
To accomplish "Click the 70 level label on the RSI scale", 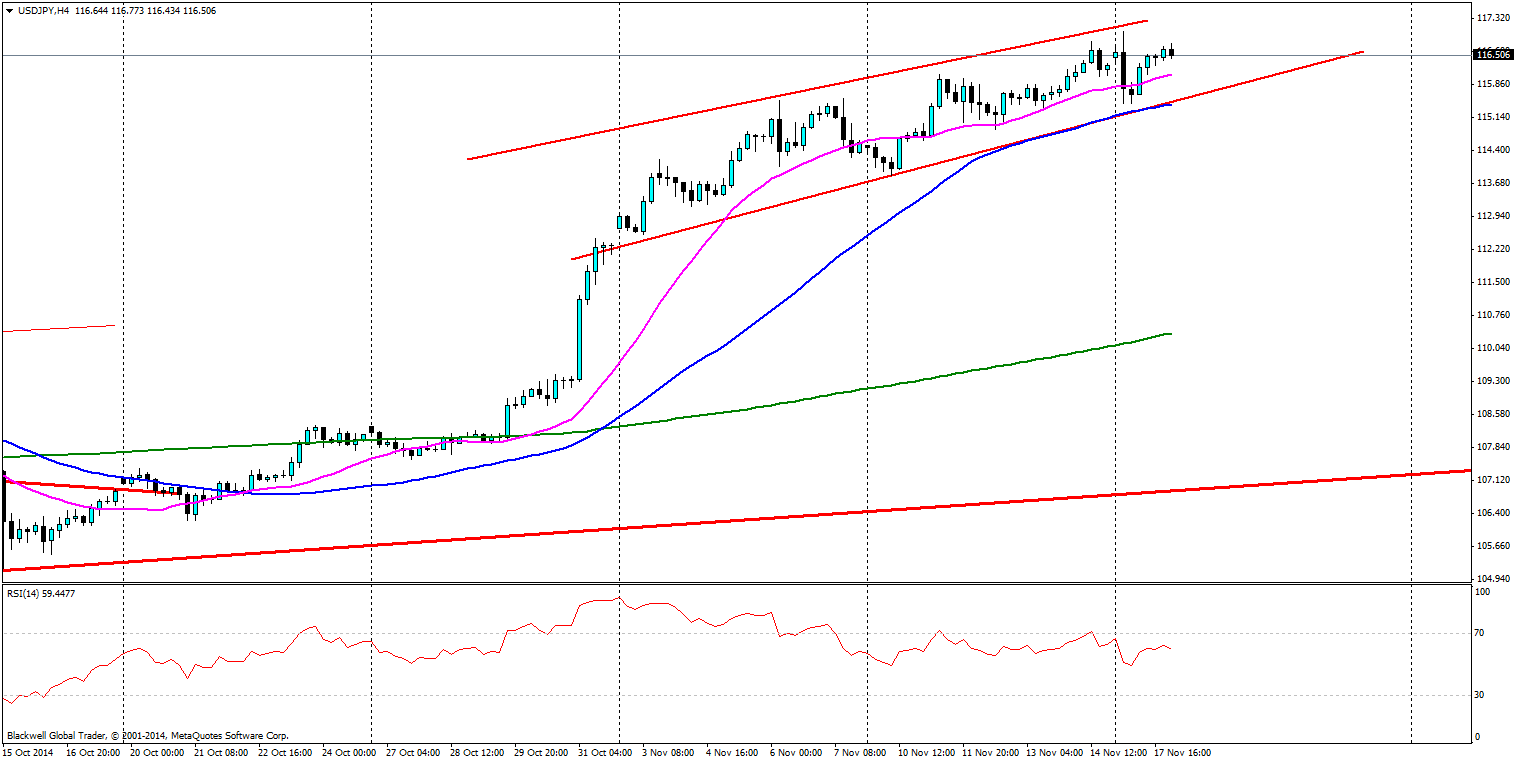I will [x=1482, y=633].
